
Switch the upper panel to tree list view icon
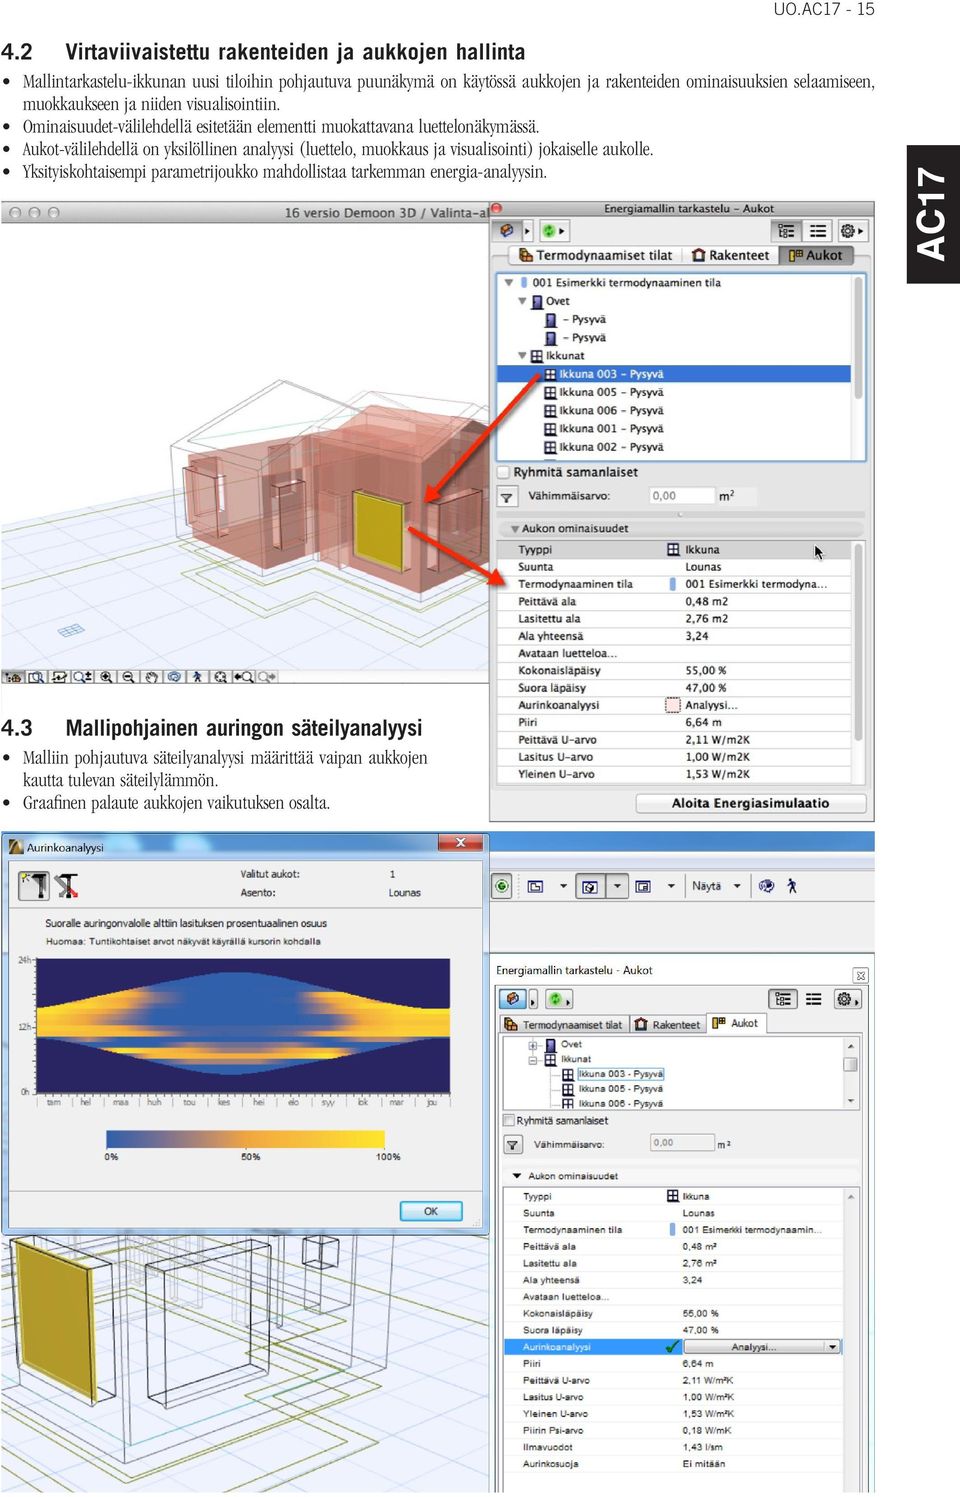787,231
